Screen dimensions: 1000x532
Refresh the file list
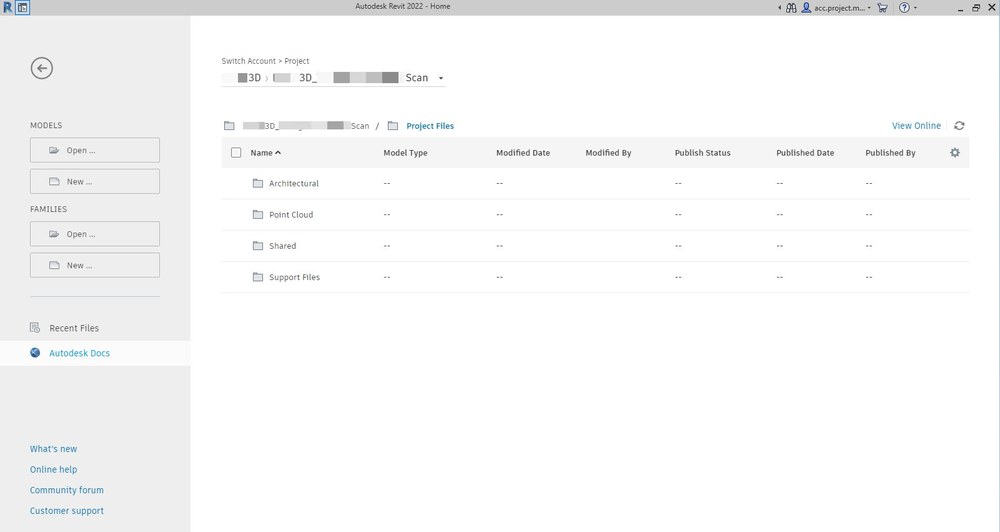point(959,126)
